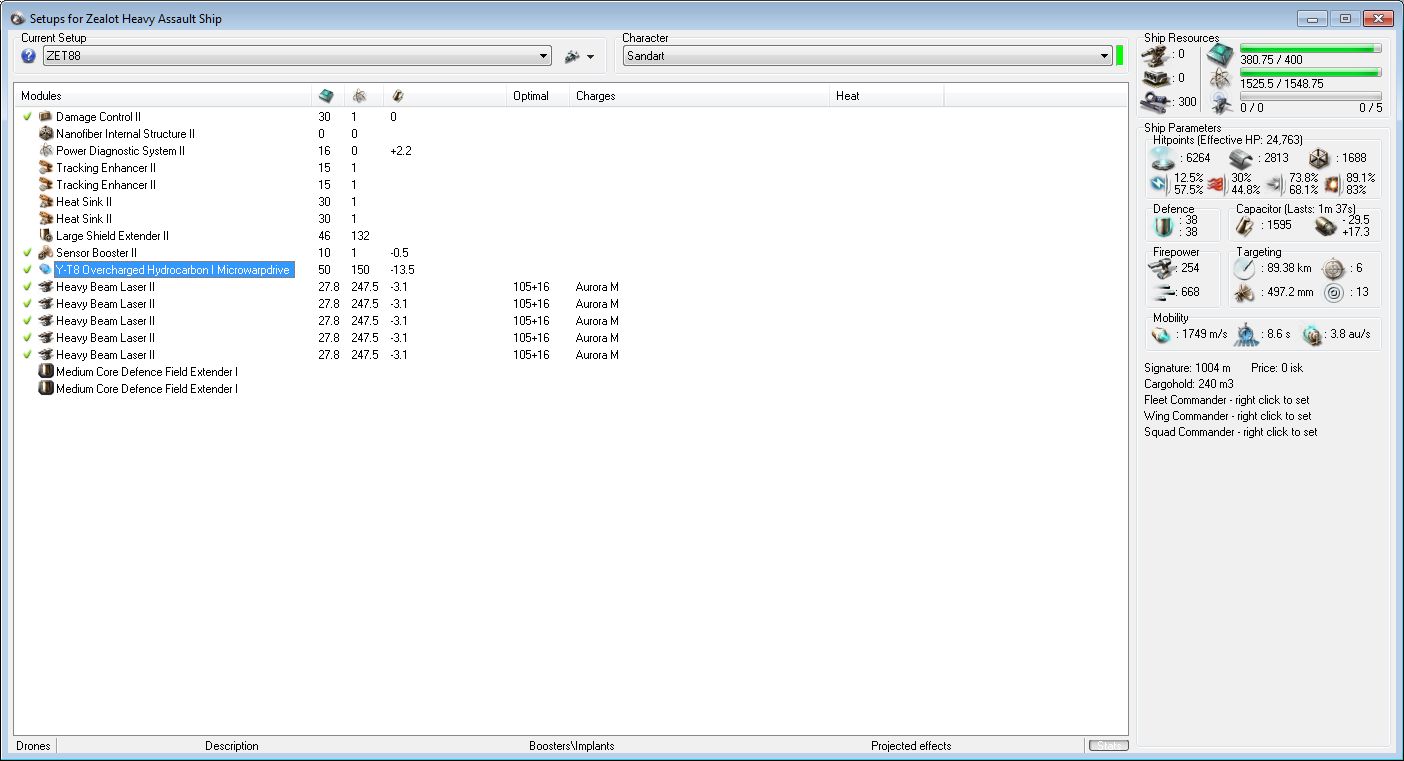Sort by the capacitor column icon header
The width and height of the screenshot is (1404, 761).
(x=397, y=96)
